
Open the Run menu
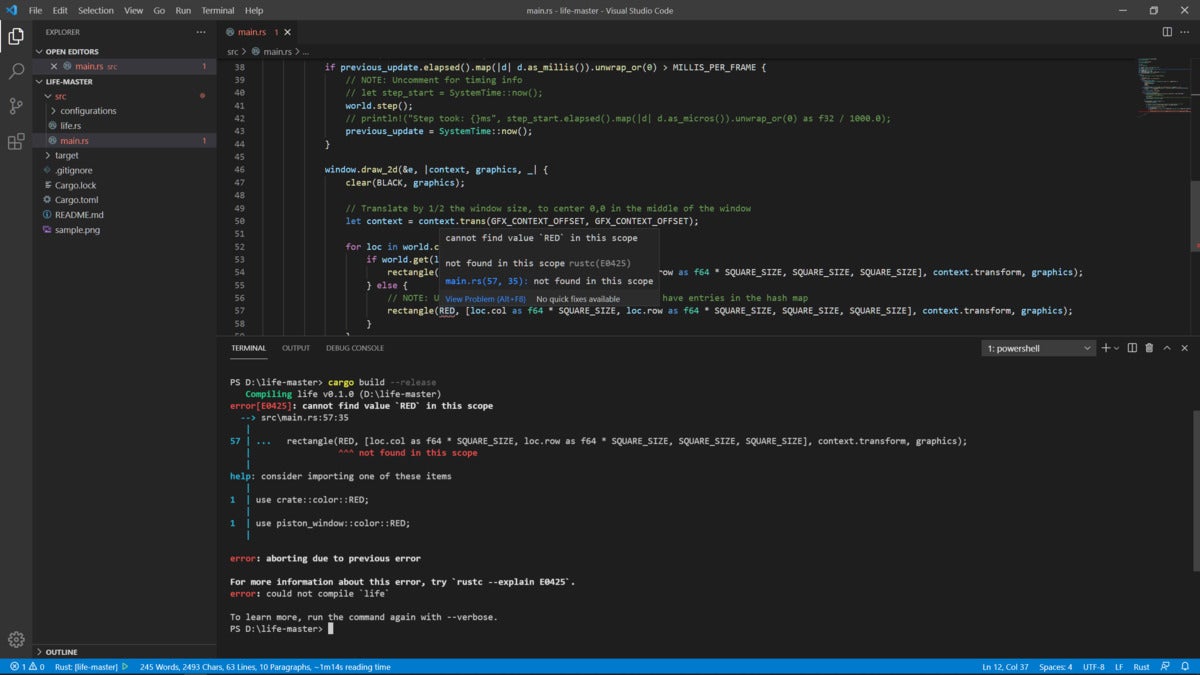[x=183, y=10]
